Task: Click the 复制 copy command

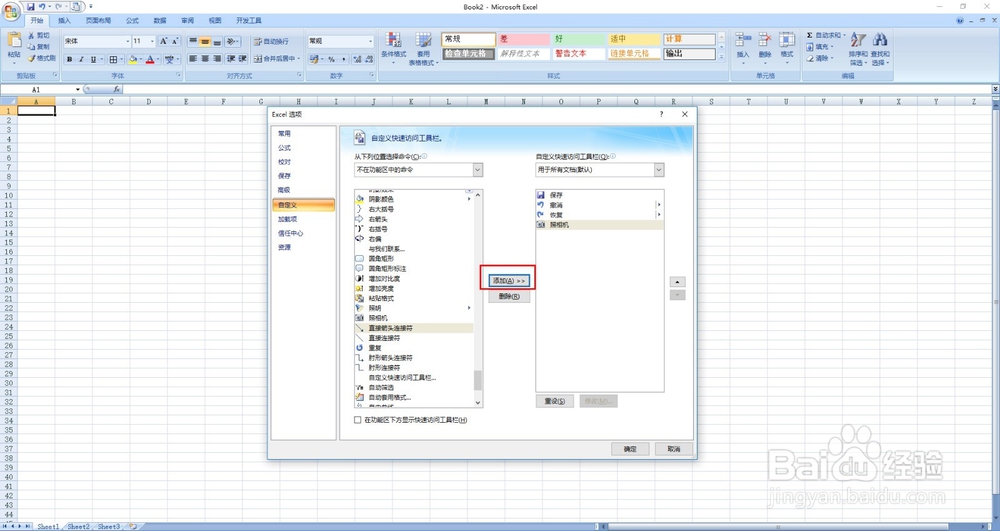Action: (x=38, y=47)
